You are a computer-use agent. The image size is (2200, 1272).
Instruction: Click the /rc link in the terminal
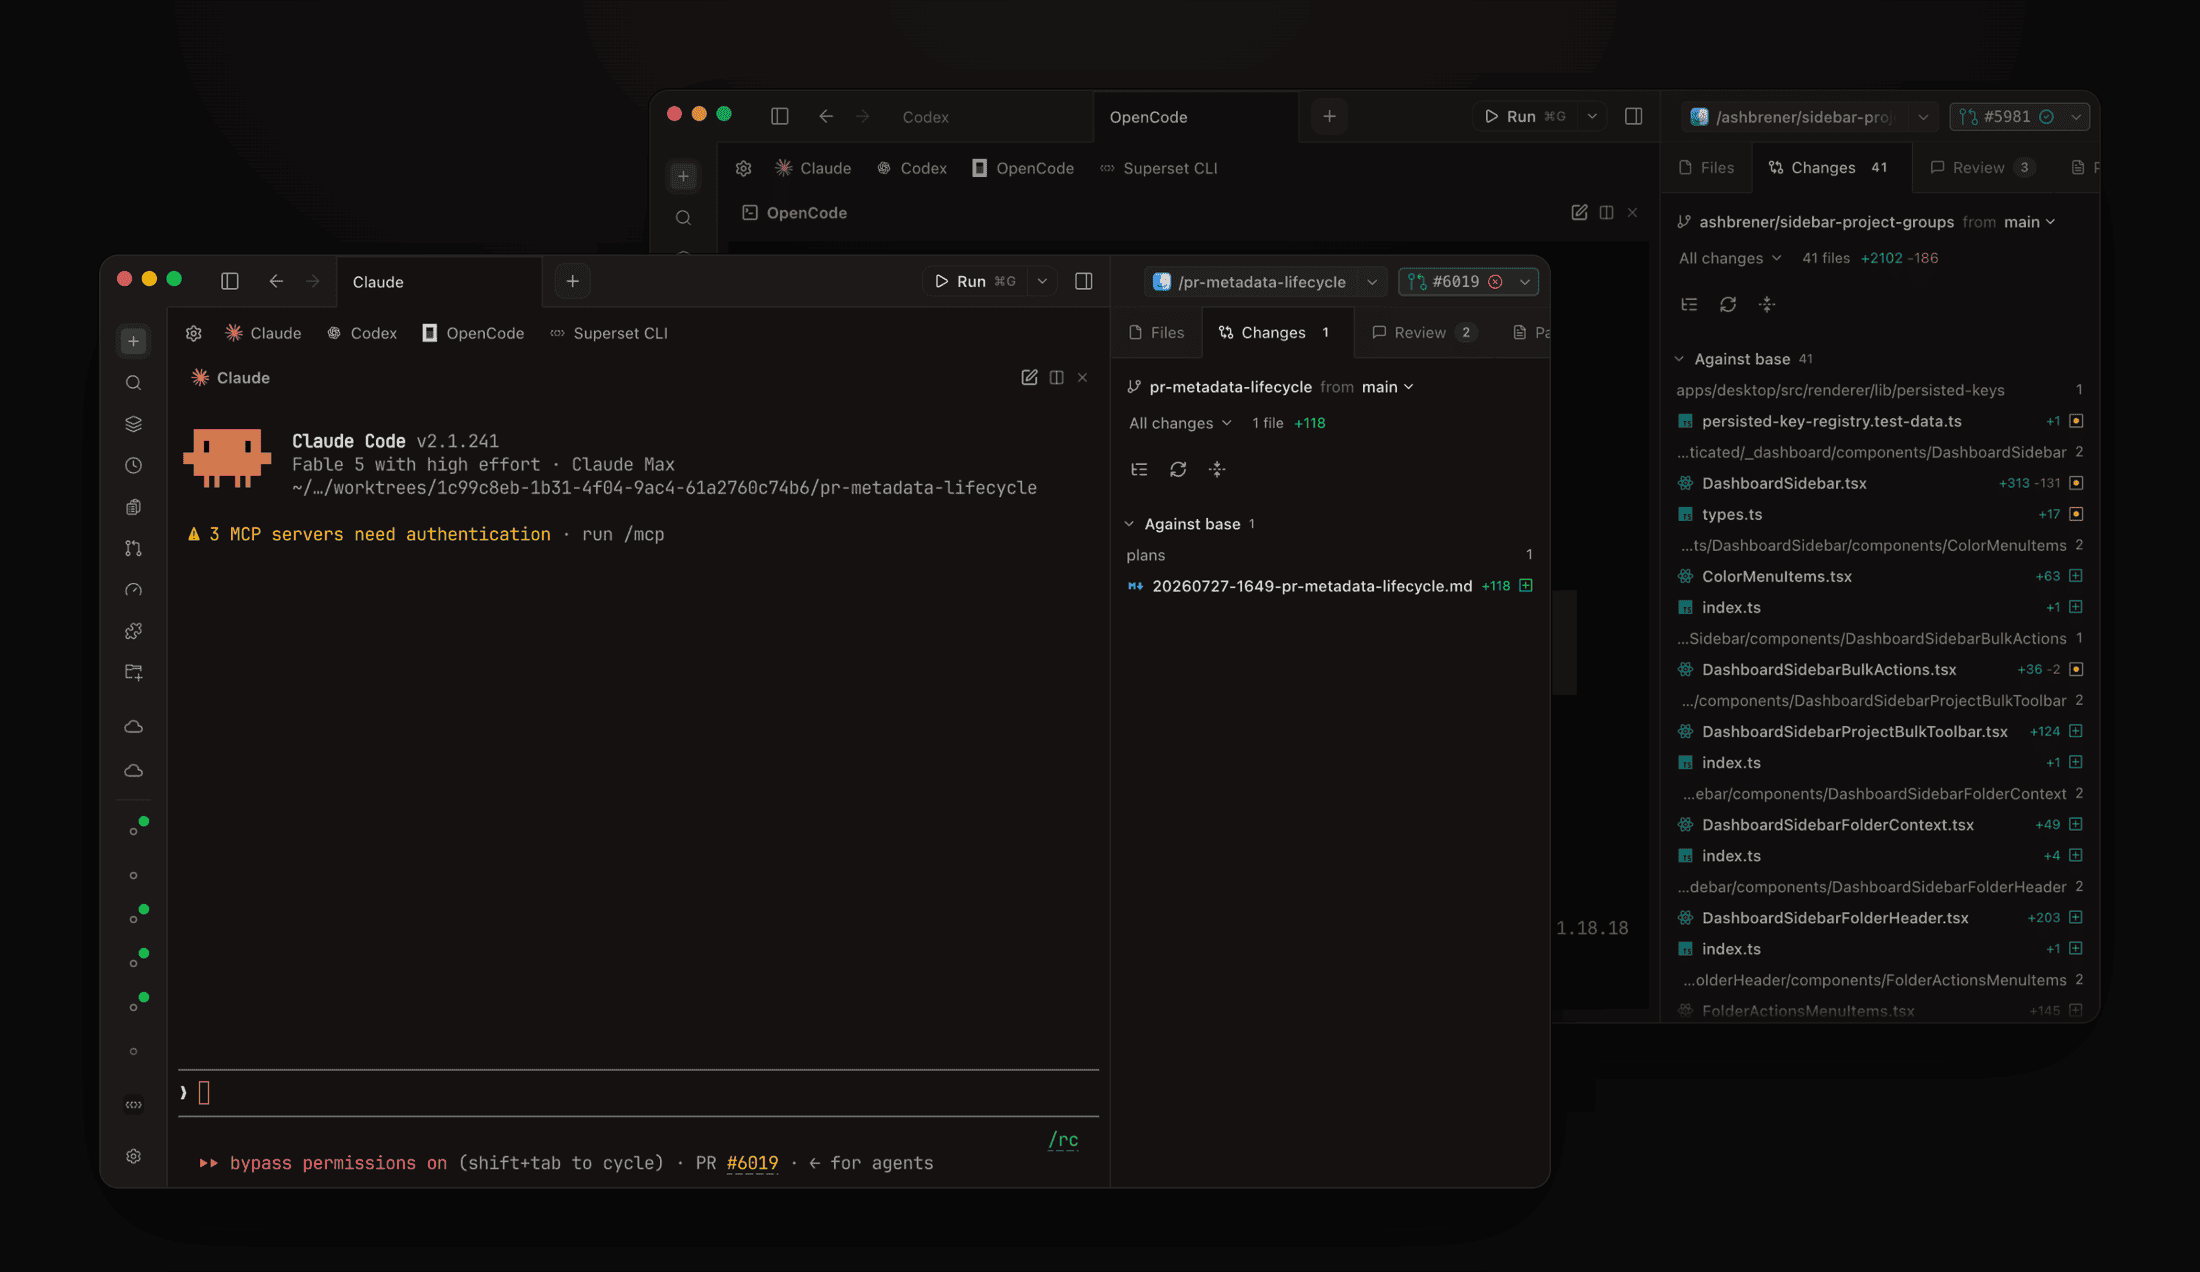coord(1063,1140)
